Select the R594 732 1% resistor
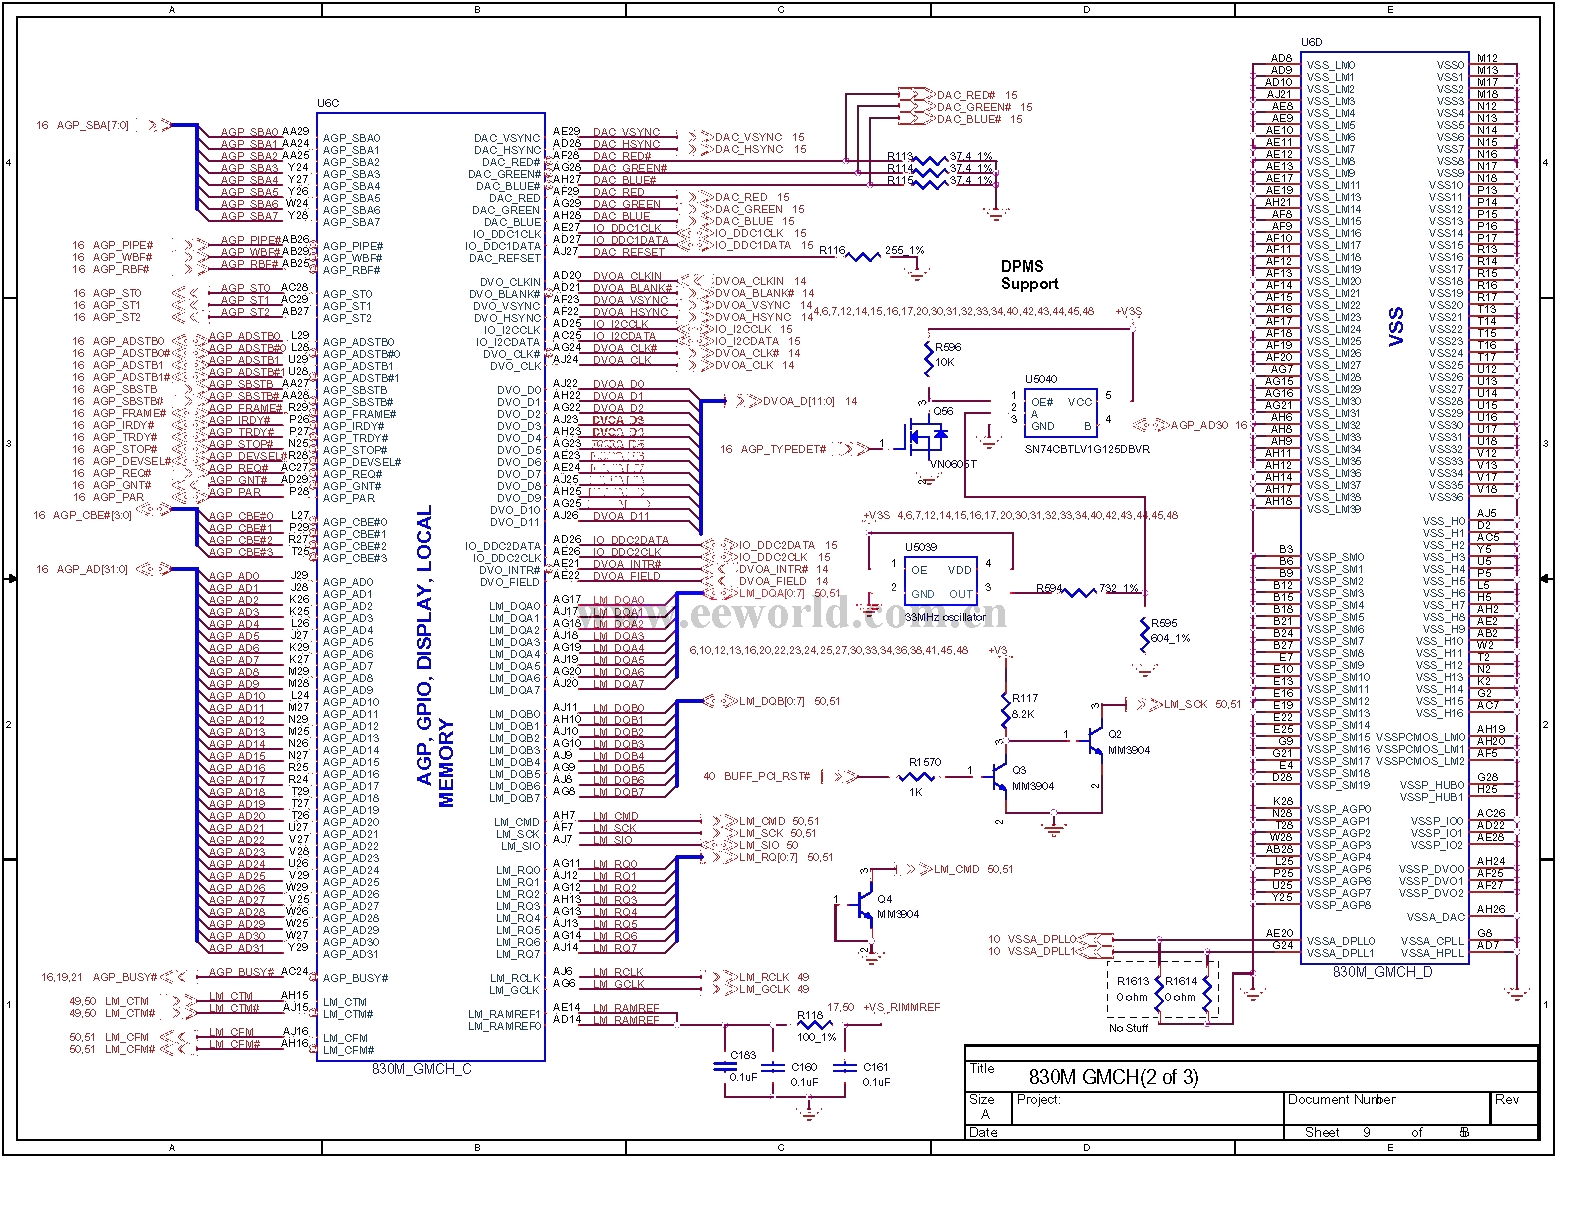The height and width of the screenshot is (1223, 1584). [x=1078, y=592]
